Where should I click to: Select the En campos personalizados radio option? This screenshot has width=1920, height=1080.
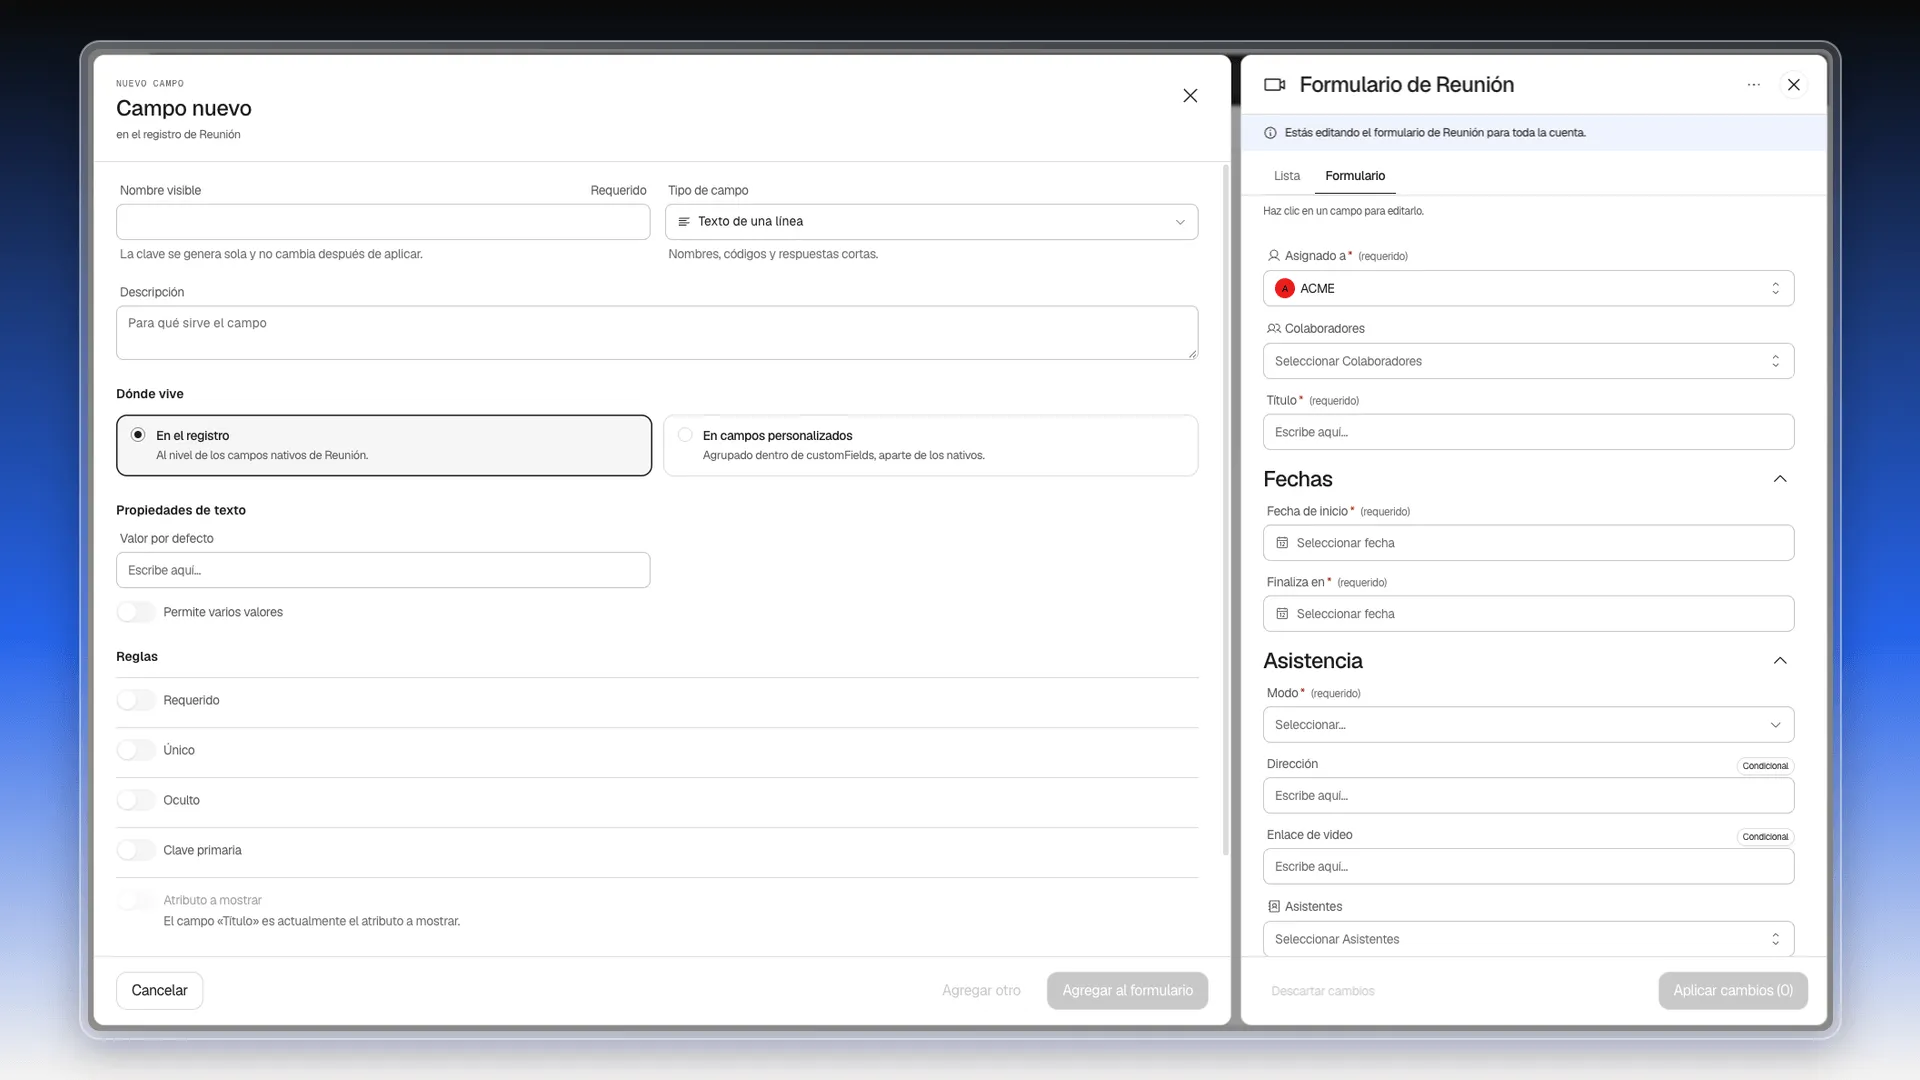[685, 435]
